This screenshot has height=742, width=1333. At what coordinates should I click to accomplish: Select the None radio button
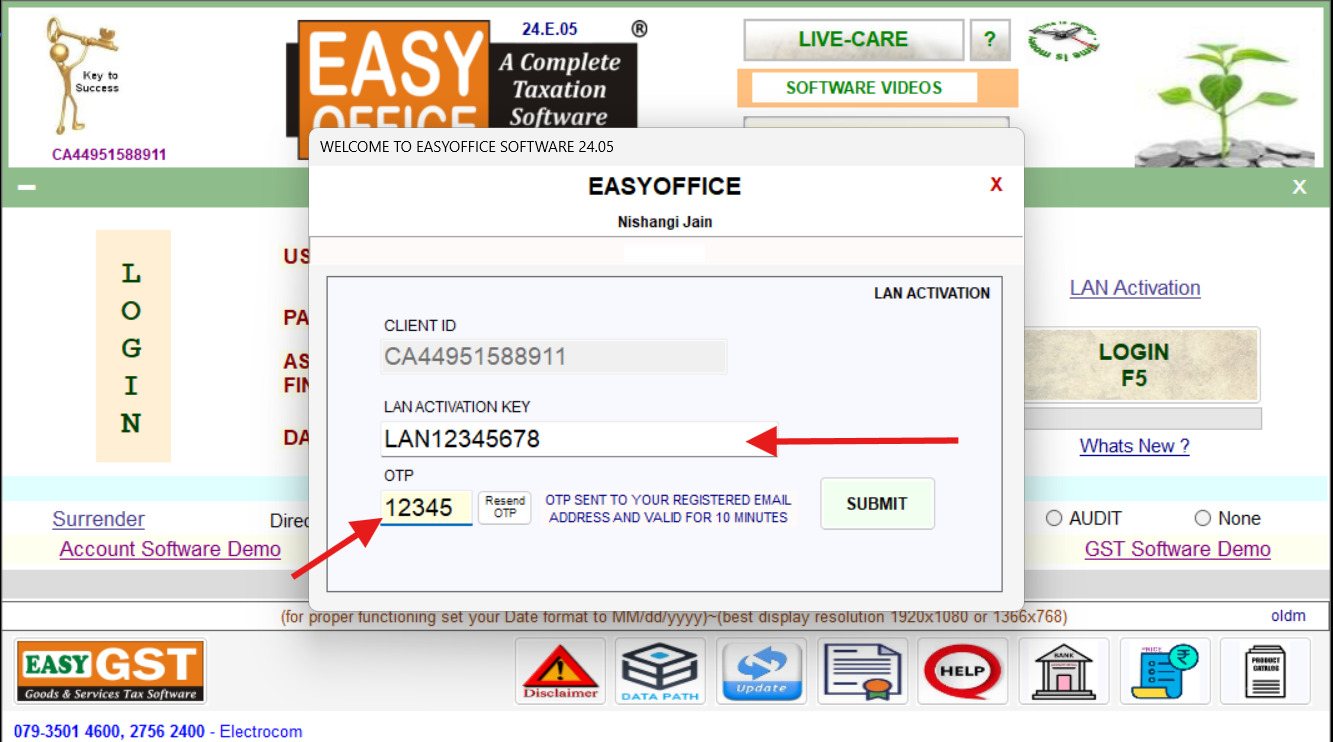point(1203,518)
